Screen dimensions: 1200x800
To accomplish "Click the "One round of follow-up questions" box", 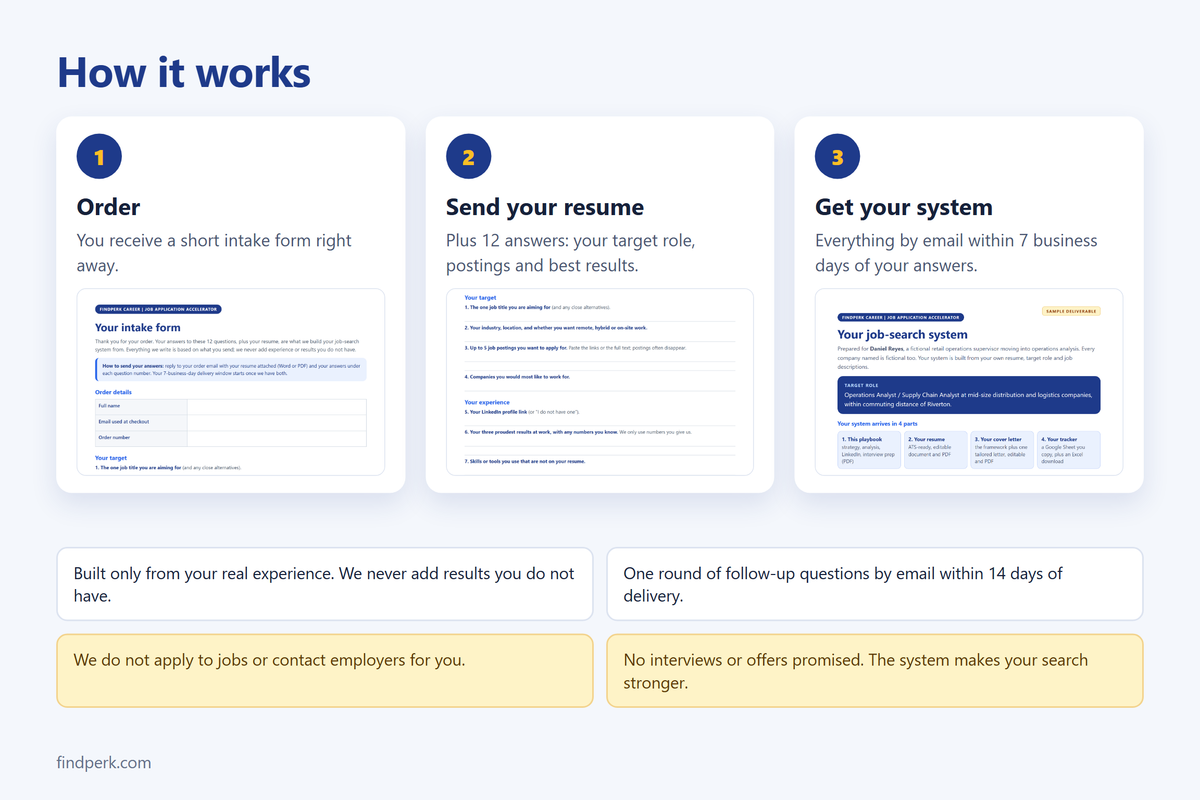I will click(875, 584).
